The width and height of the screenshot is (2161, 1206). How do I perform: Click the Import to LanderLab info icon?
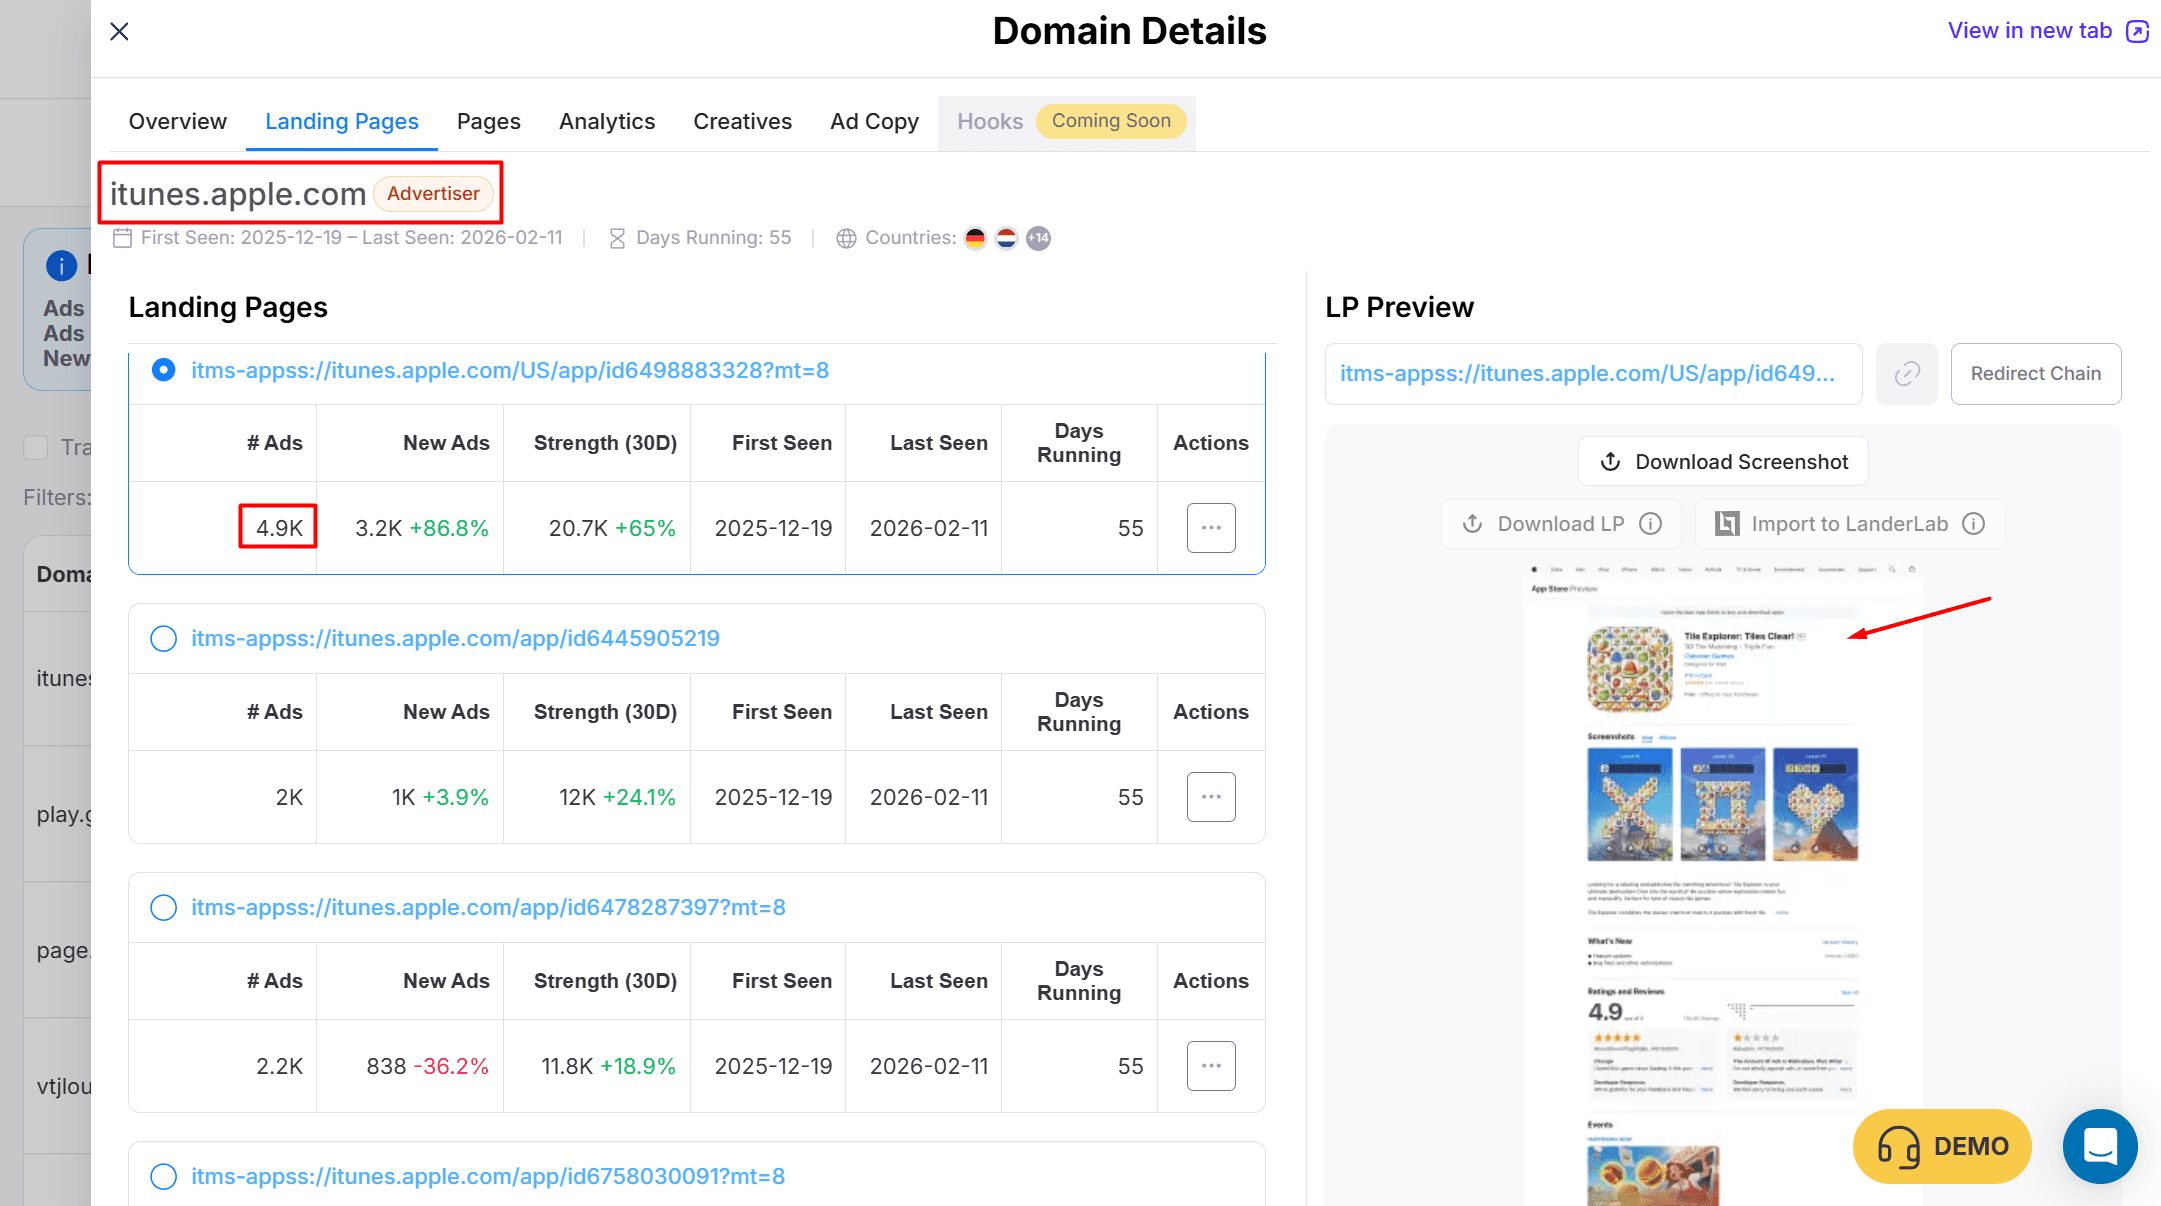[1973, 524]
